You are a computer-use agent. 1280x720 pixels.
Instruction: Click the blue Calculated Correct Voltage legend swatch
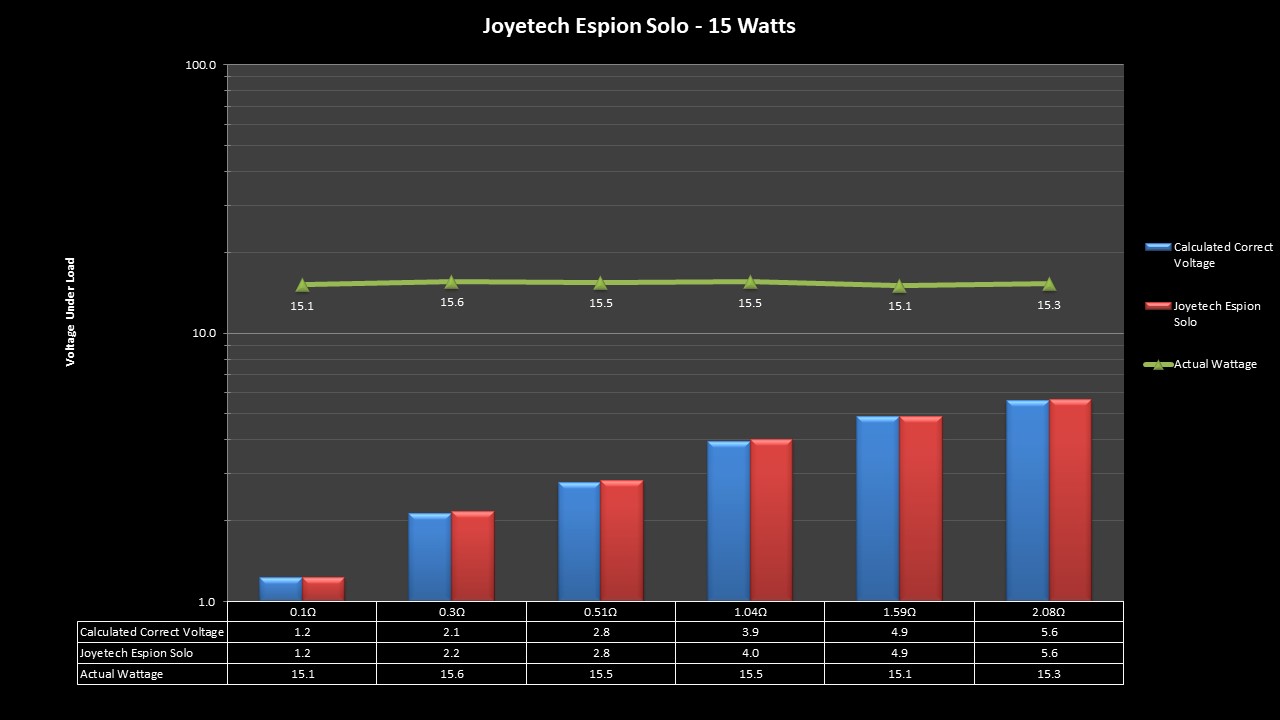1157,247
